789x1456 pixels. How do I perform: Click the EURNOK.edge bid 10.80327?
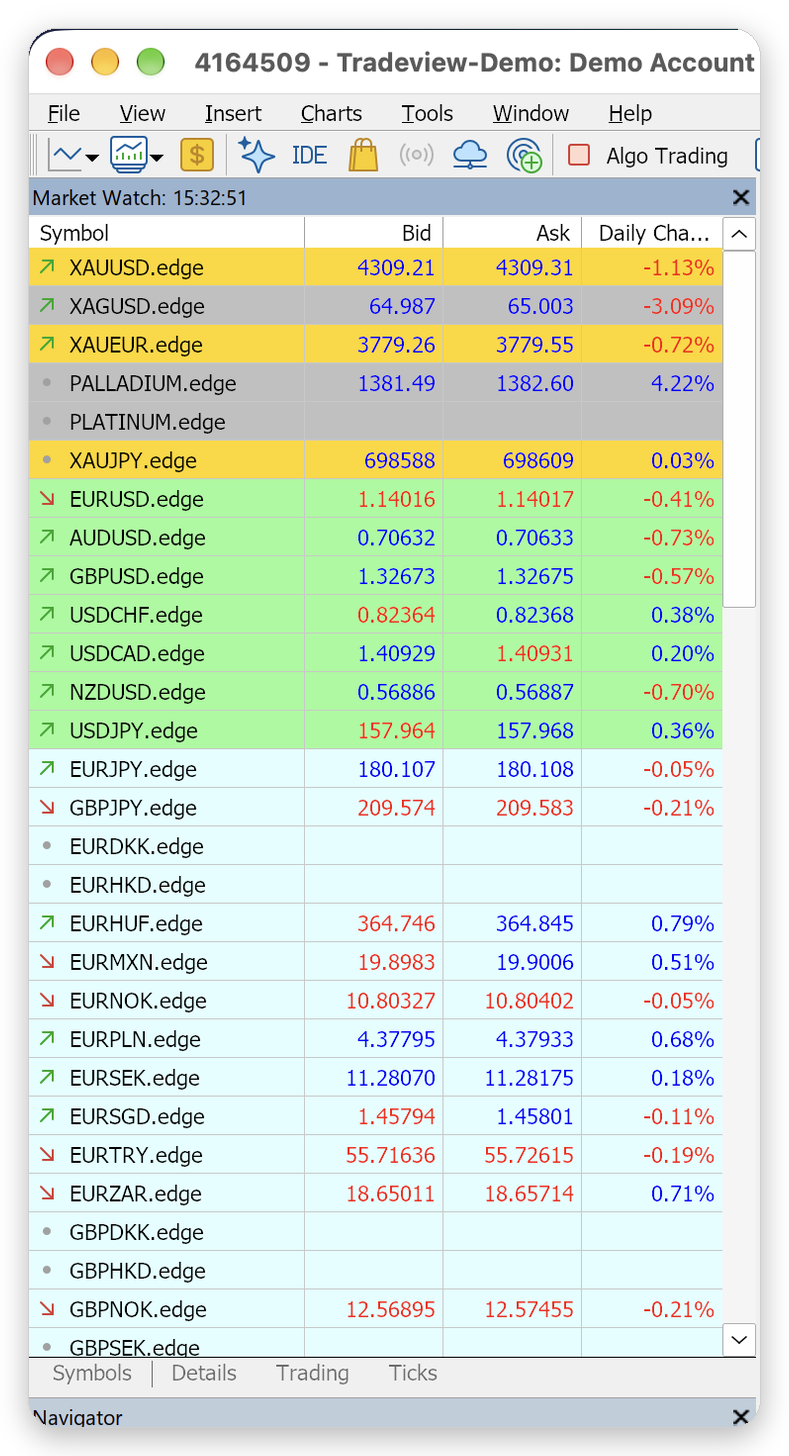[390, 1000]
